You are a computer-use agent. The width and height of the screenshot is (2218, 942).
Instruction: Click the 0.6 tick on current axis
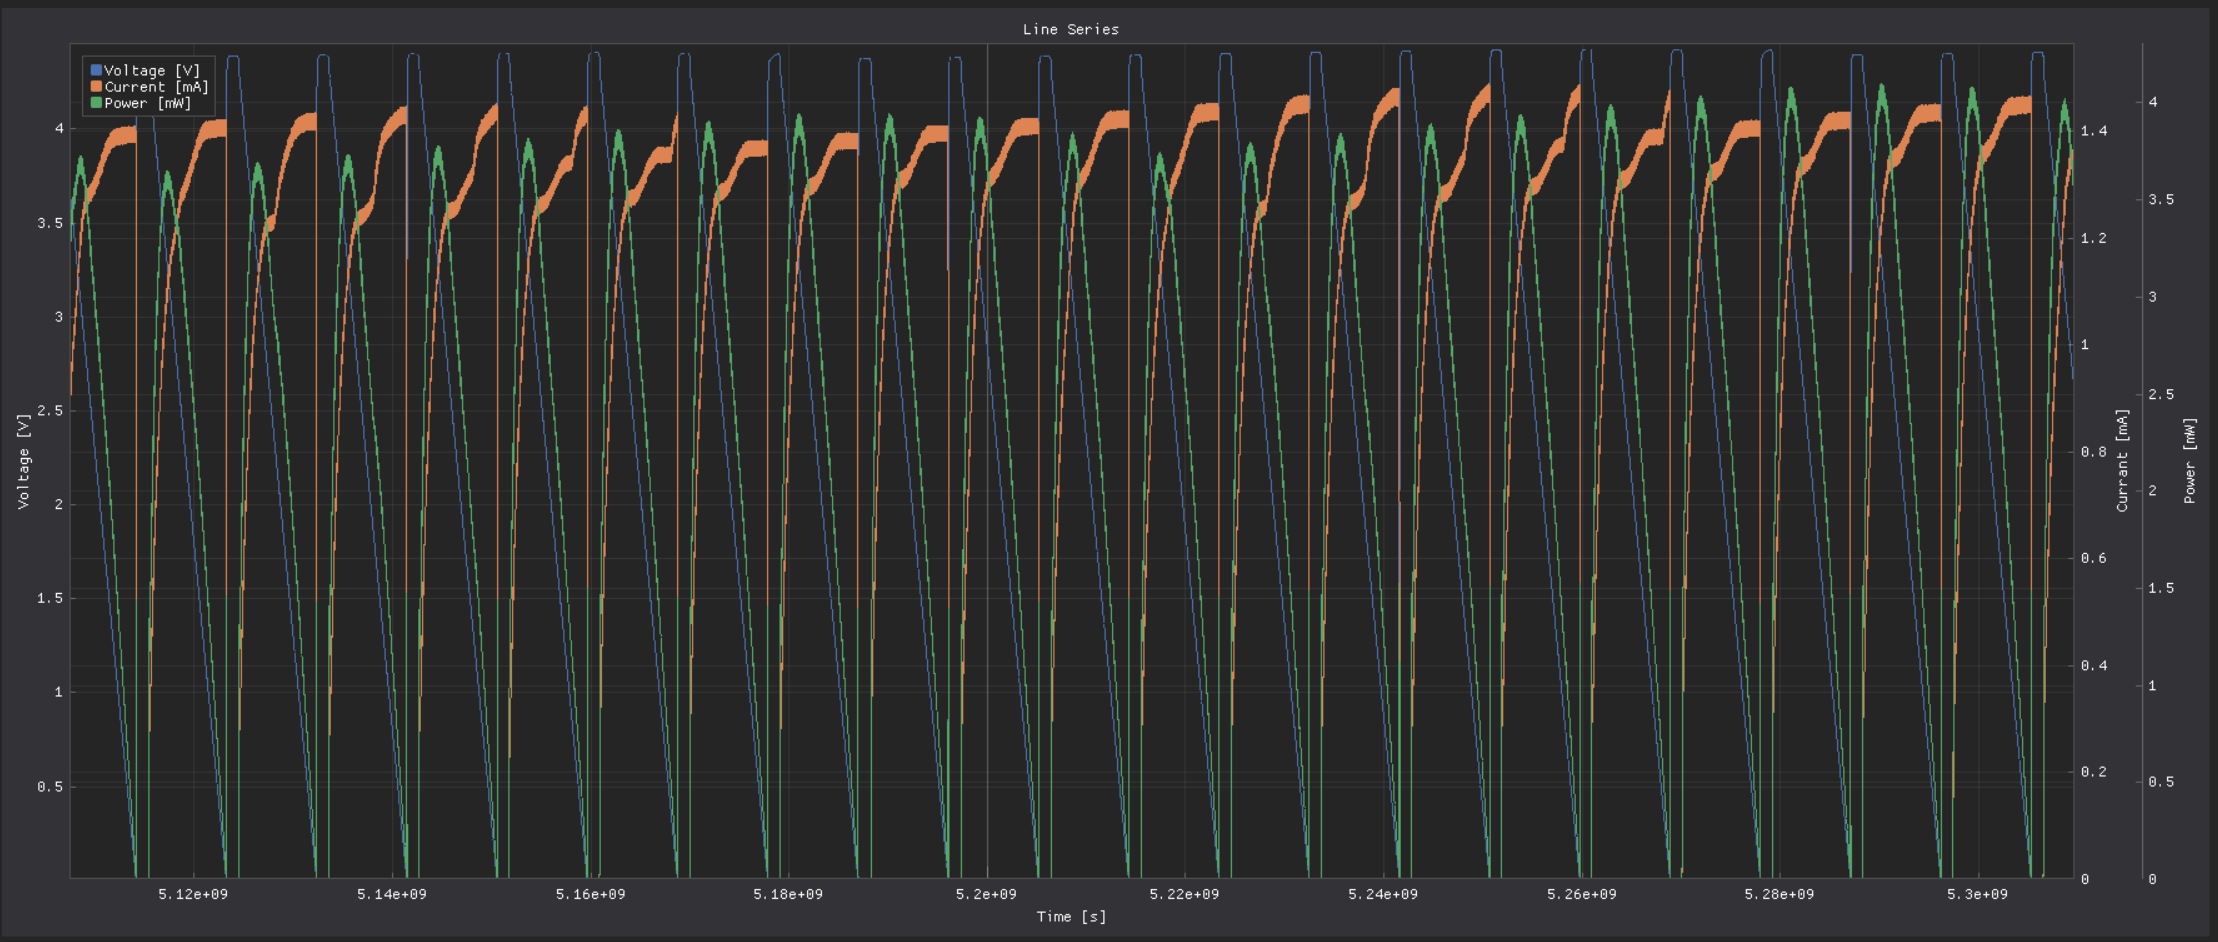(x=2094, y=558)
